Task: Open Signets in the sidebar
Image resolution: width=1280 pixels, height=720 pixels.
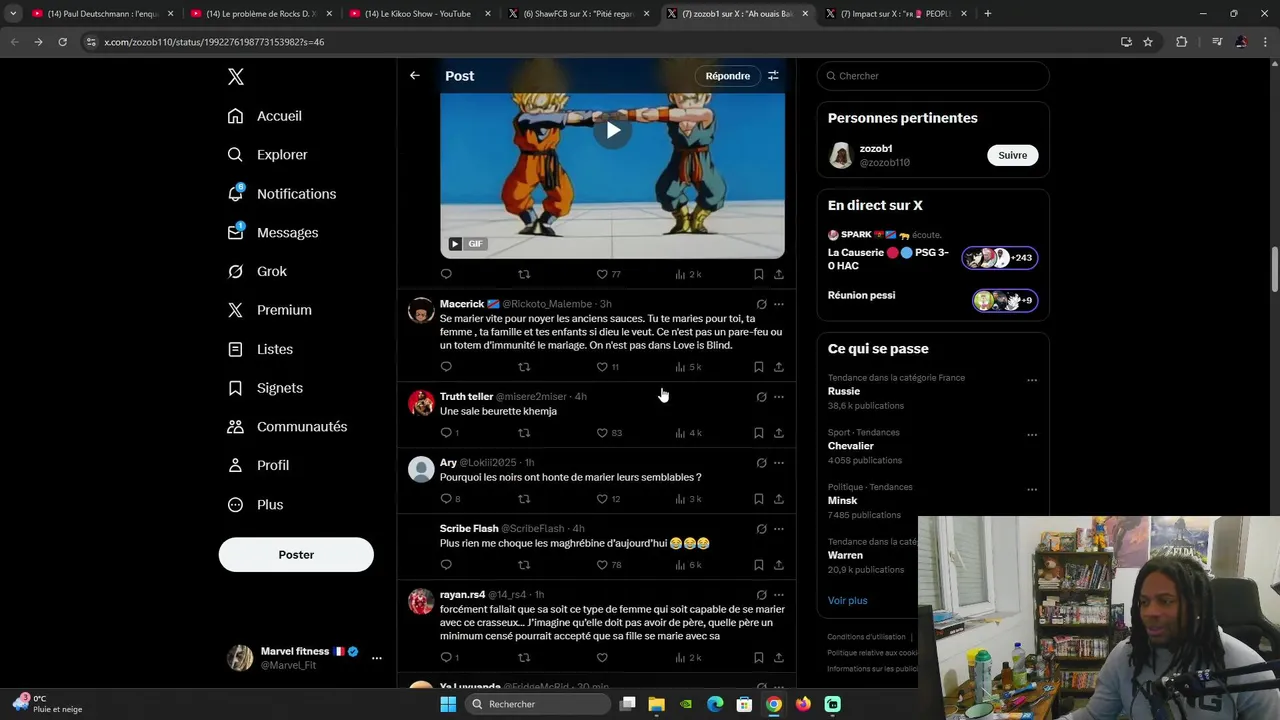Action: point(265,388)
